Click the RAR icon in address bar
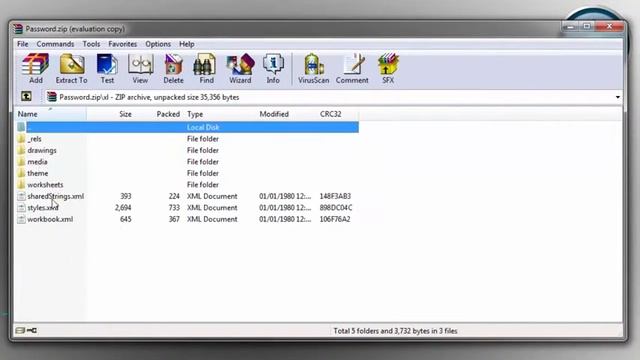 51,97
